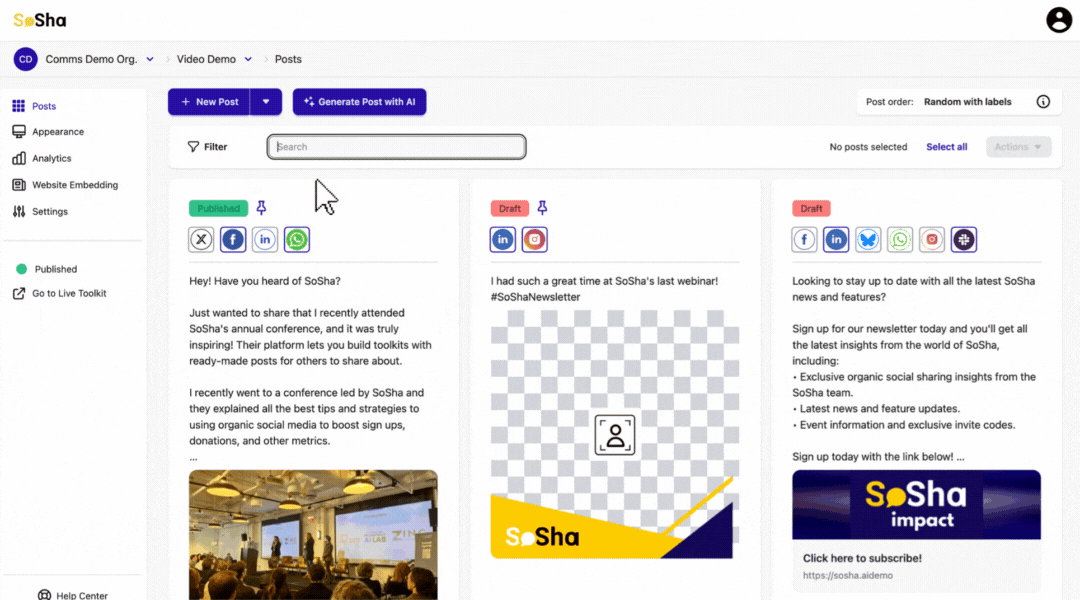Click into the Search field

[x=397, y=147]
